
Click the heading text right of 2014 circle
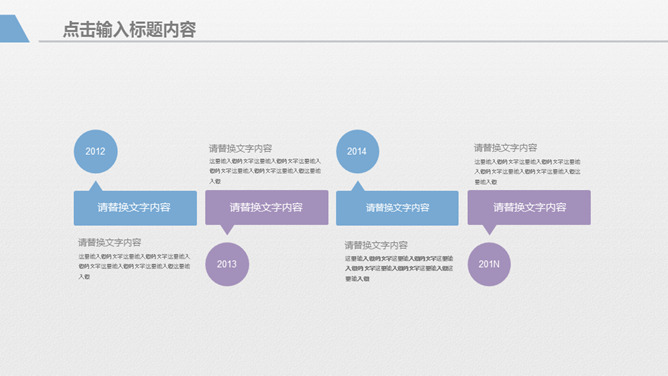point(505,148)
